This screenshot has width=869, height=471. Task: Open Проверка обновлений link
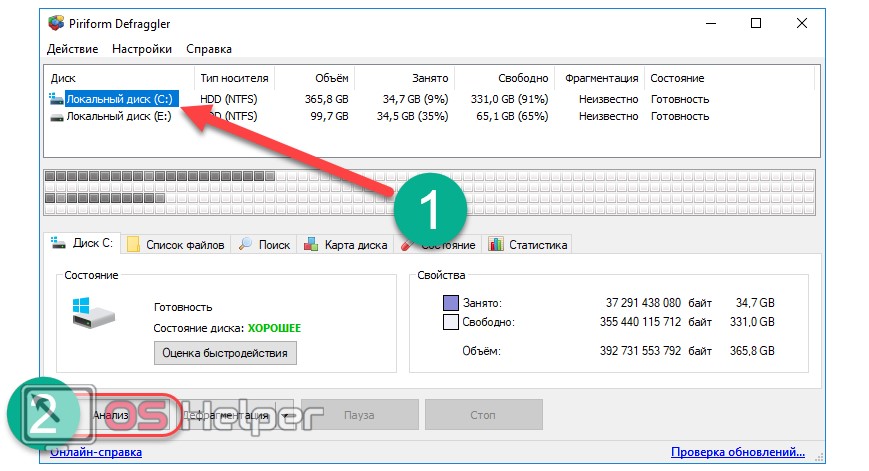pyautogui.click(x=738, y=452)
